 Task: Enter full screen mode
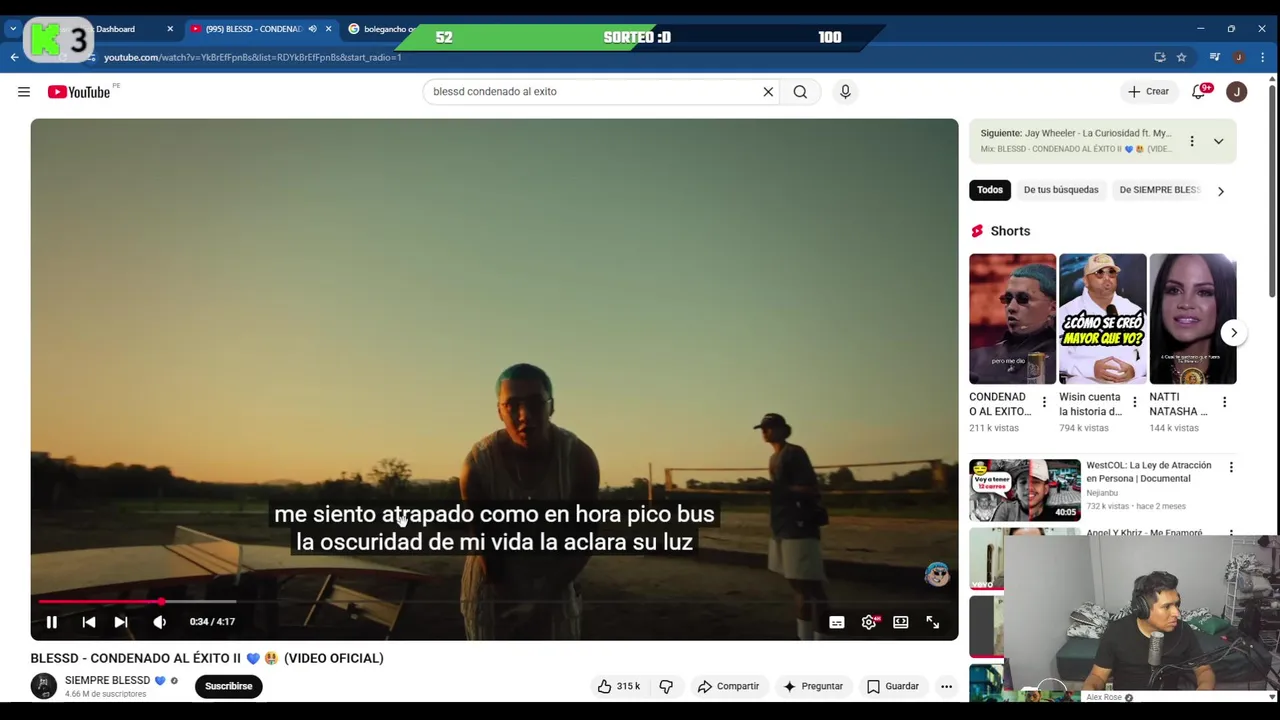click(x=932, y=622)
